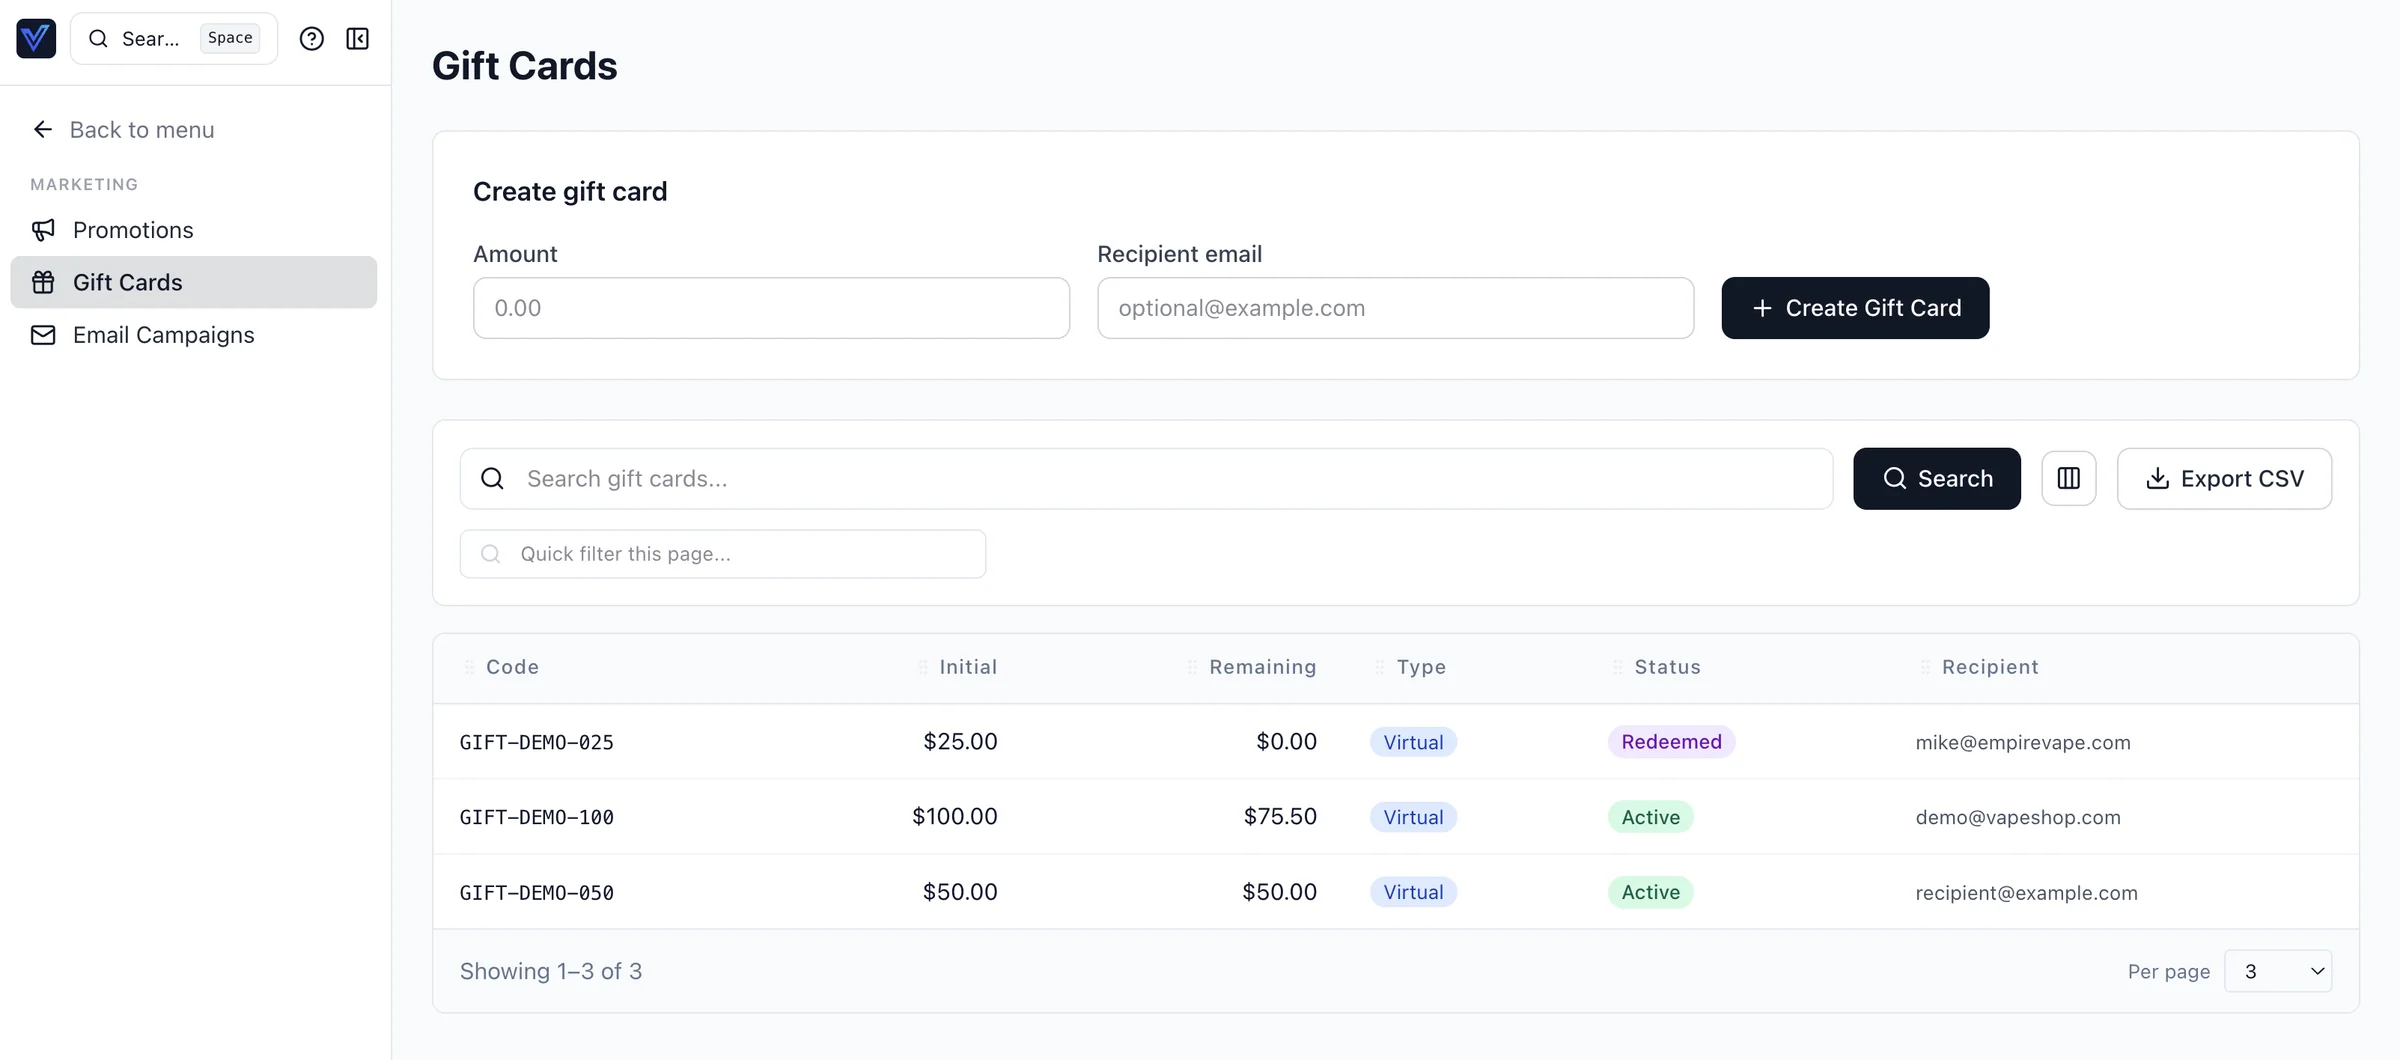Collapse the sidebar panel icon
Image resolution: width=2400 pixels, height=1060 pixels.
click(x=357, y=38)
